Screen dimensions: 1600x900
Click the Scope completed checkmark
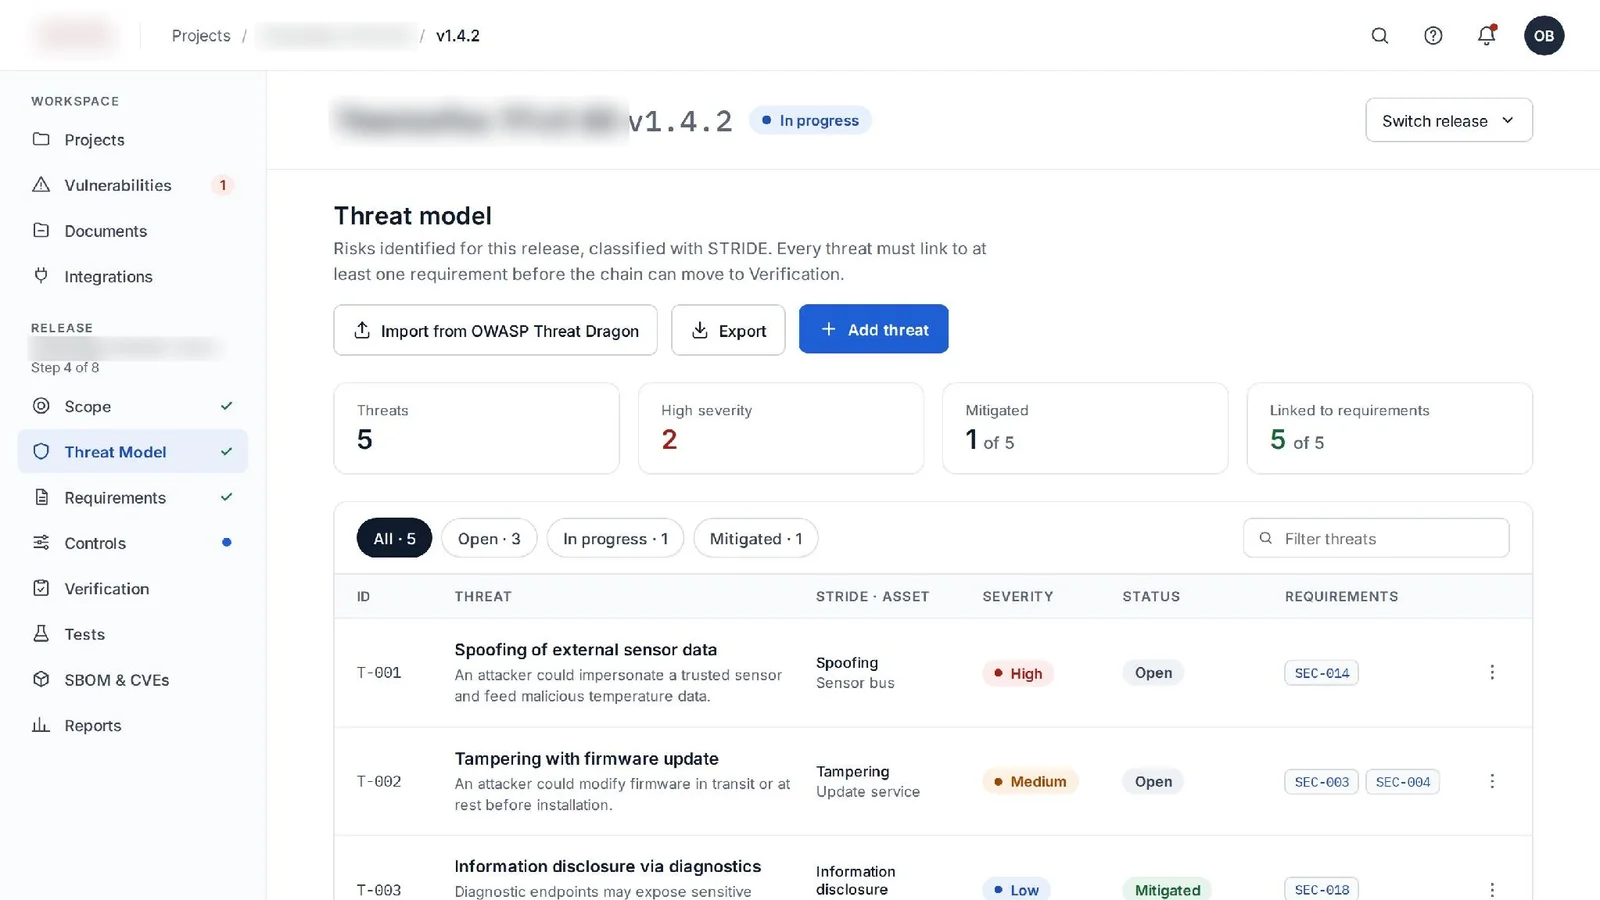coord(227,406)
